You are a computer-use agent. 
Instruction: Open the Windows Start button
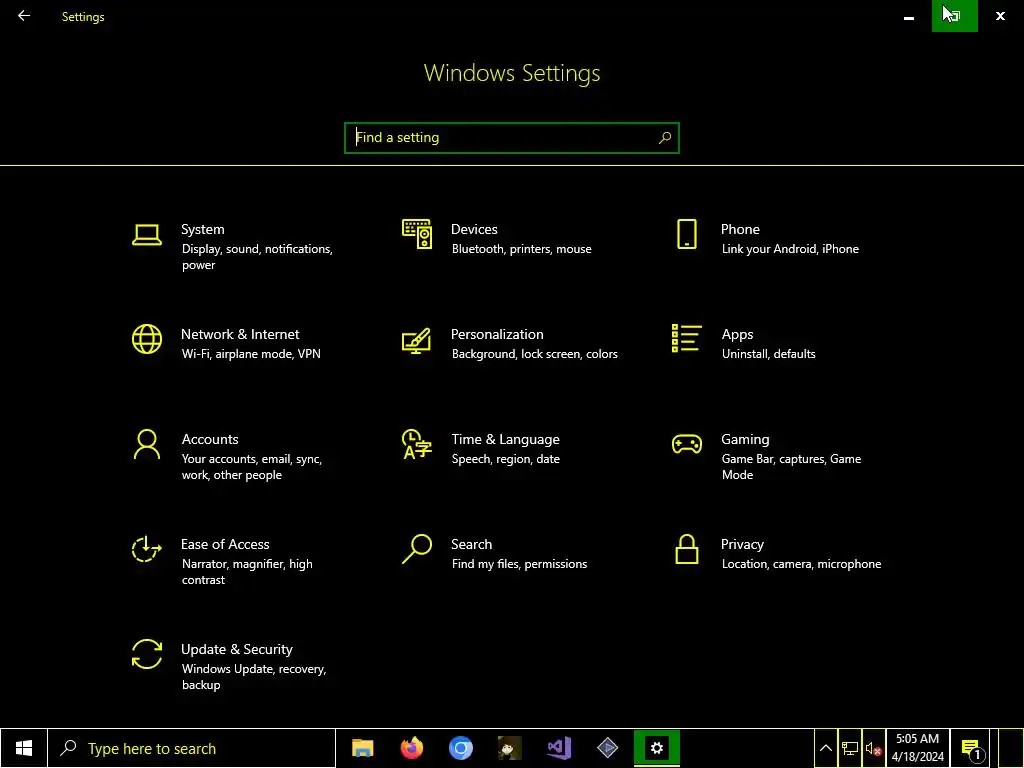(24, 748)
